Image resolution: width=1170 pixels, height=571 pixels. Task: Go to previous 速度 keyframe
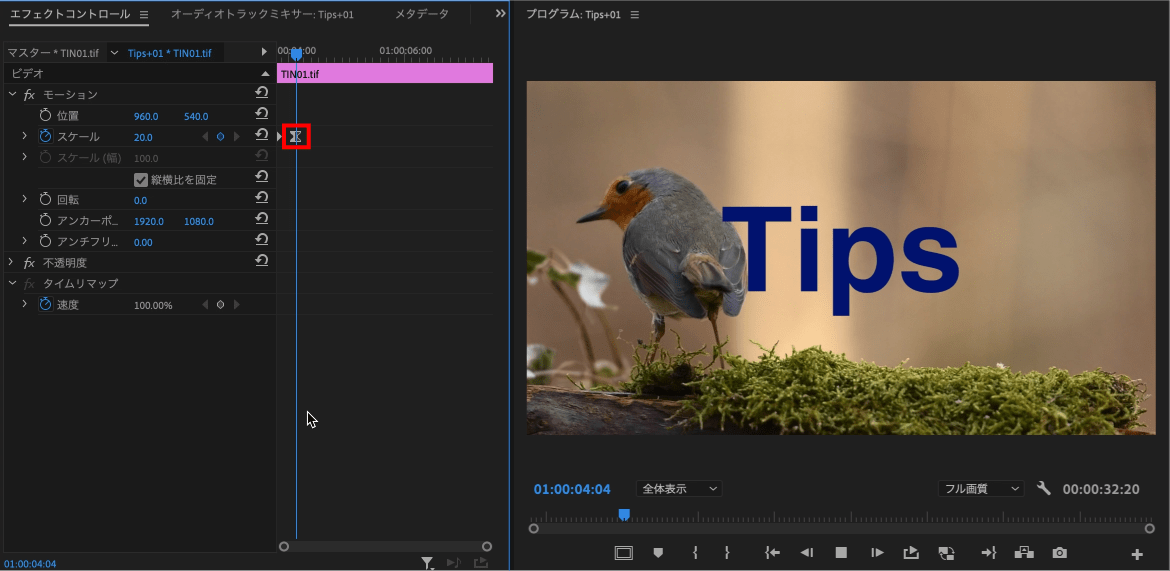click(205, 305)
